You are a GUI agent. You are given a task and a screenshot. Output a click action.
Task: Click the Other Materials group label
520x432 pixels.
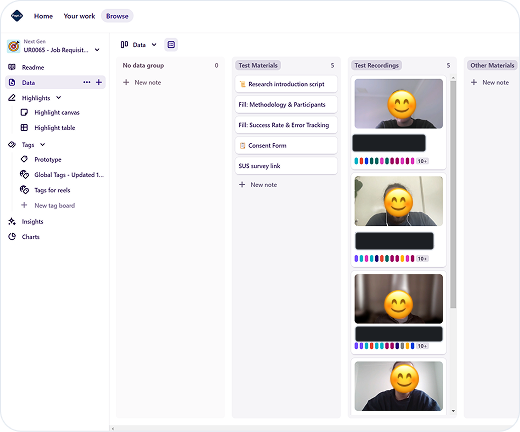point(492,65)
